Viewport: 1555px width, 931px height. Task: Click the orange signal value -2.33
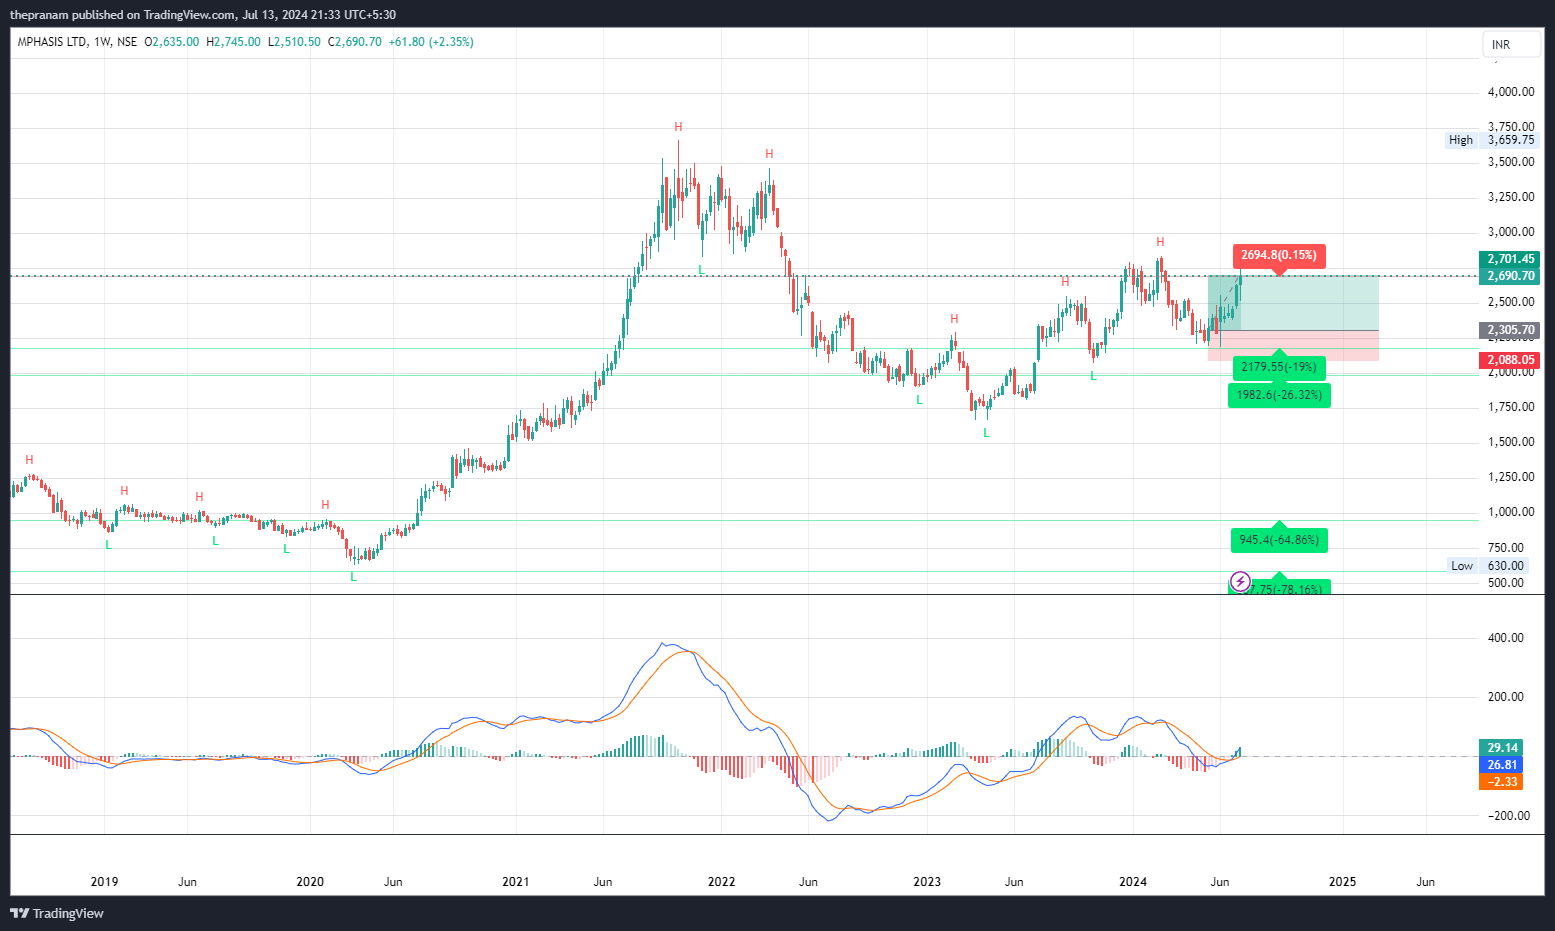click(1501, 782)
